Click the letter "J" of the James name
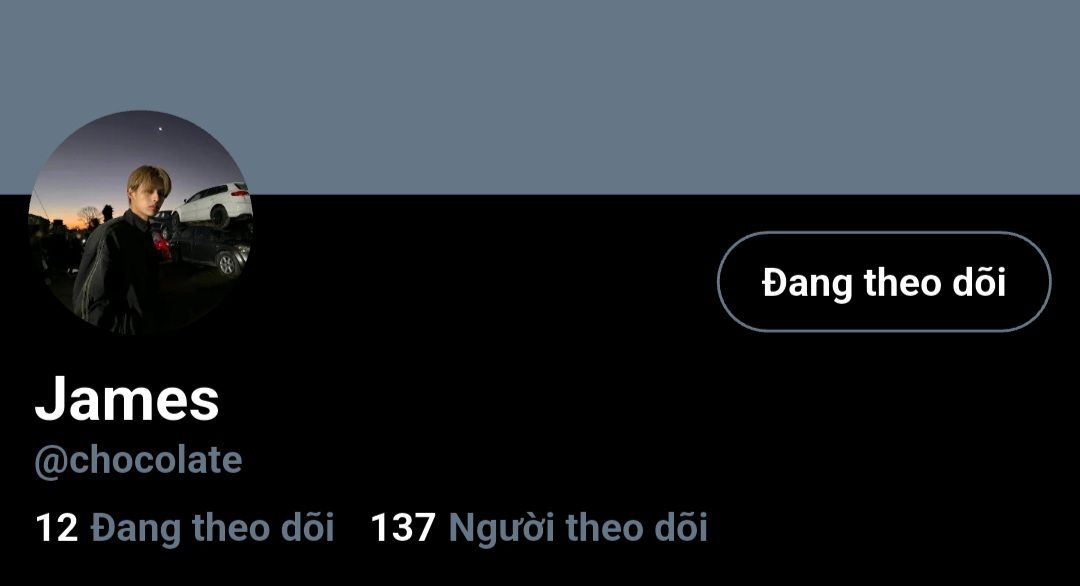 click(x=50, y=399)
